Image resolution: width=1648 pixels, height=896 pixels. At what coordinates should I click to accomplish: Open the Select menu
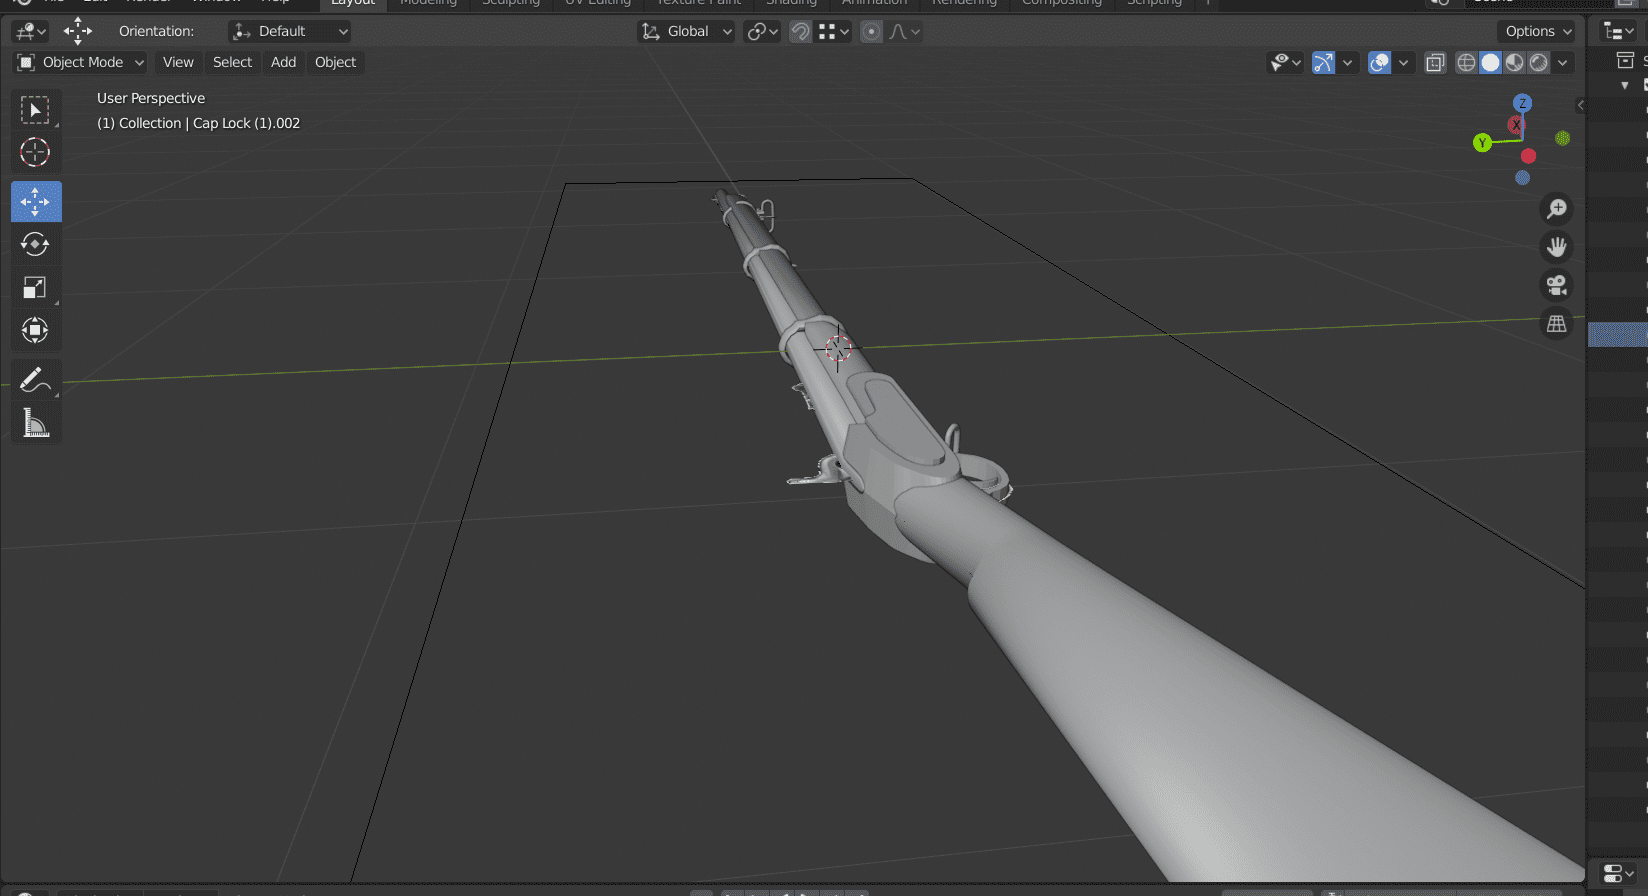pos(232,63)
